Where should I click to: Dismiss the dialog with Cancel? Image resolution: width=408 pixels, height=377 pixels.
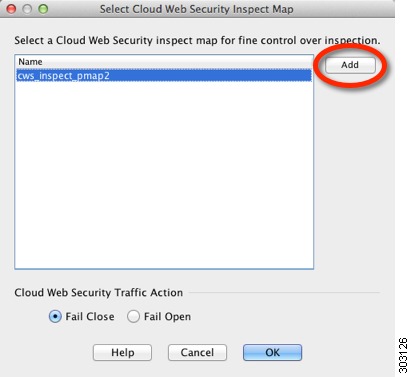[x=197, y=352]
